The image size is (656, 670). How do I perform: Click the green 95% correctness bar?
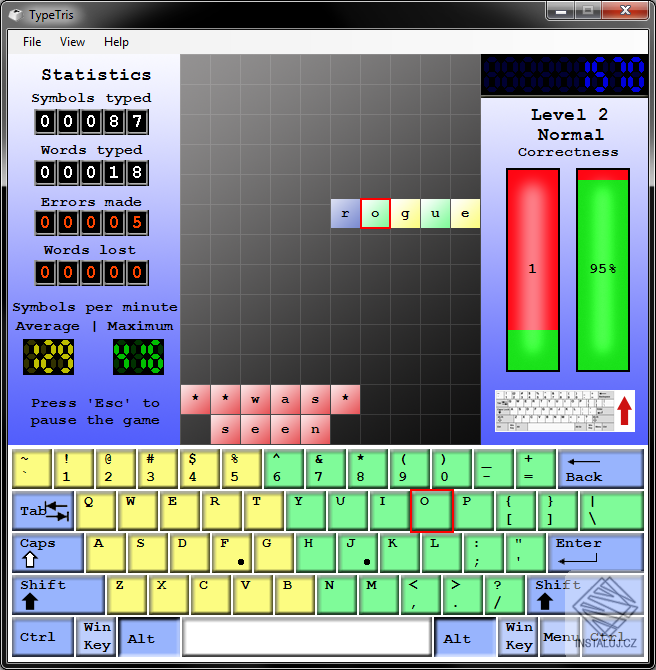pos(603,270)
